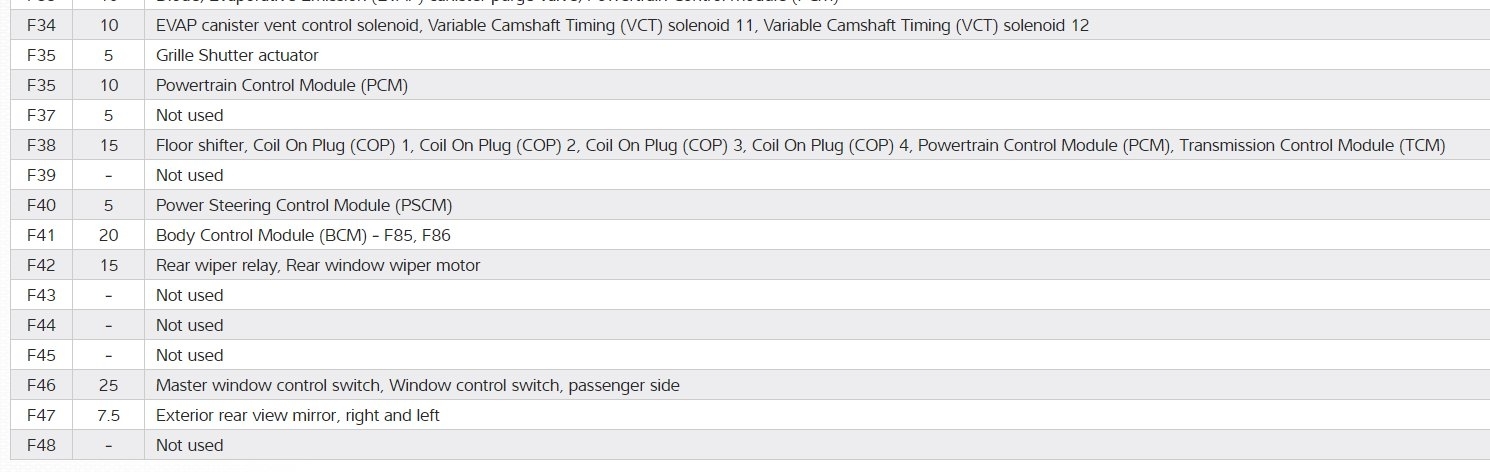Click the F34 fuse label cell
Viewport: 1490px width, 472px height.
(x=41, y=25)
